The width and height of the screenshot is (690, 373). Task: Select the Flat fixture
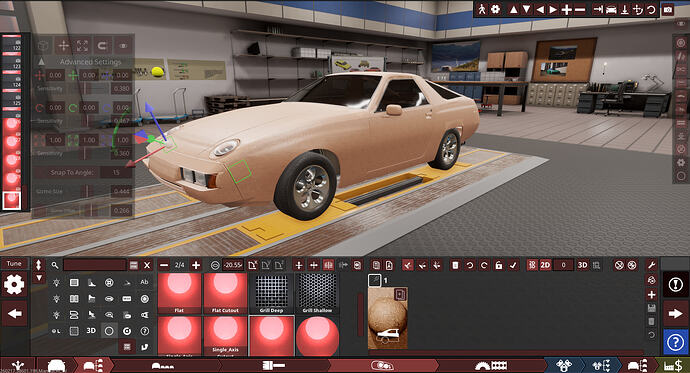(180, 293)
